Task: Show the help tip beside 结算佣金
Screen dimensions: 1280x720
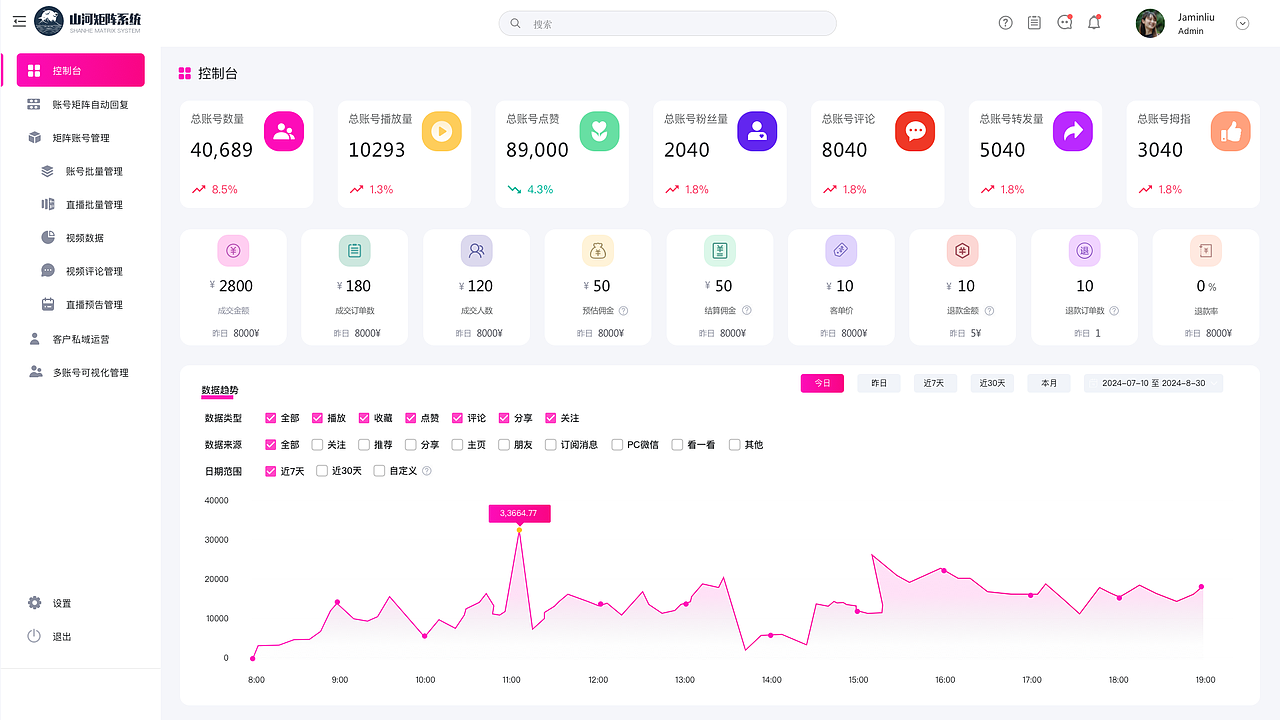Action: click(746, 311)
